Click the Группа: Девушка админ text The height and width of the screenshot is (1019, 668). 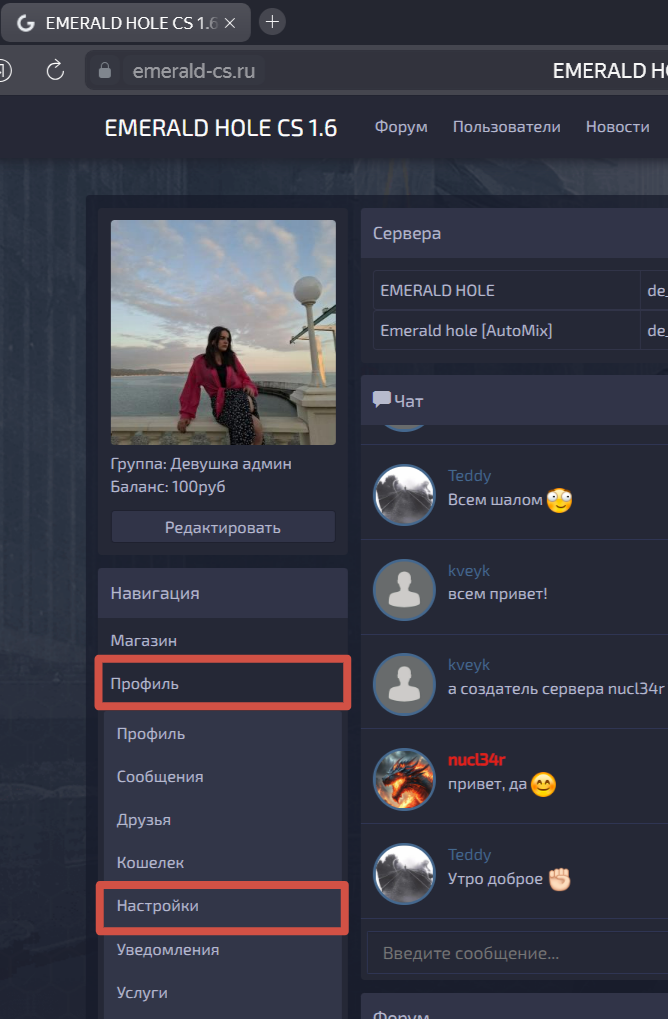201,464
